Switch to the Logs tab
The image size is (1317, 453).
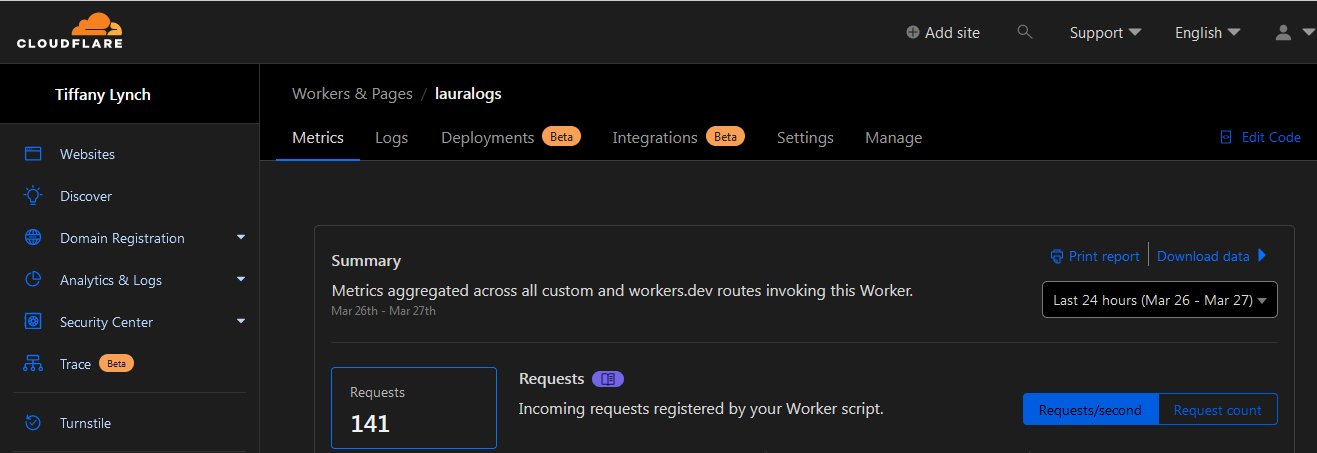click(391, 138)
